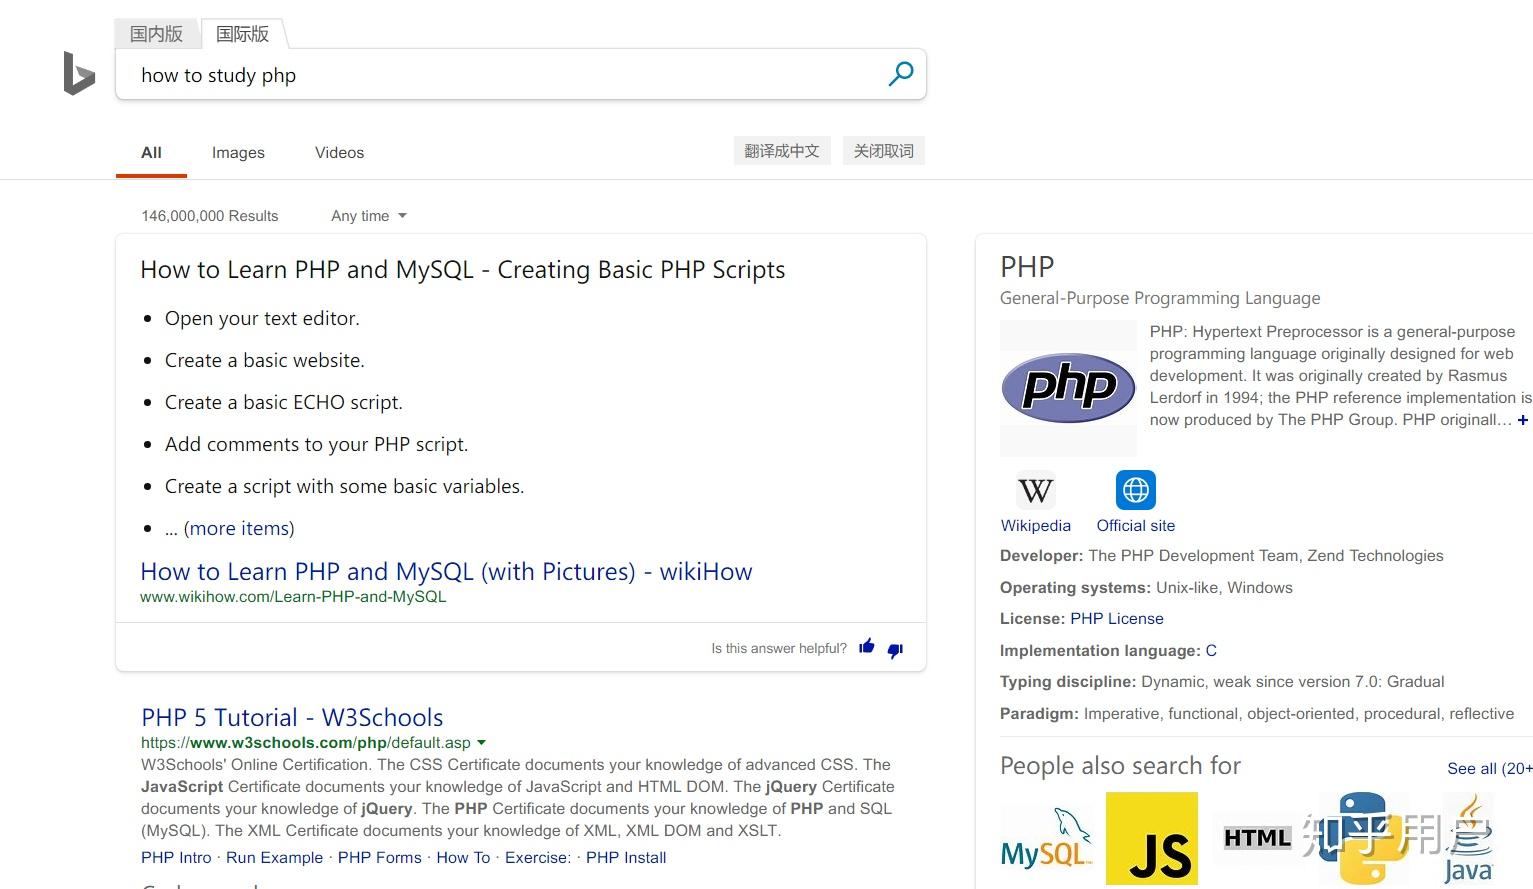Expand PHP description with plus sign

[1522, 420]
